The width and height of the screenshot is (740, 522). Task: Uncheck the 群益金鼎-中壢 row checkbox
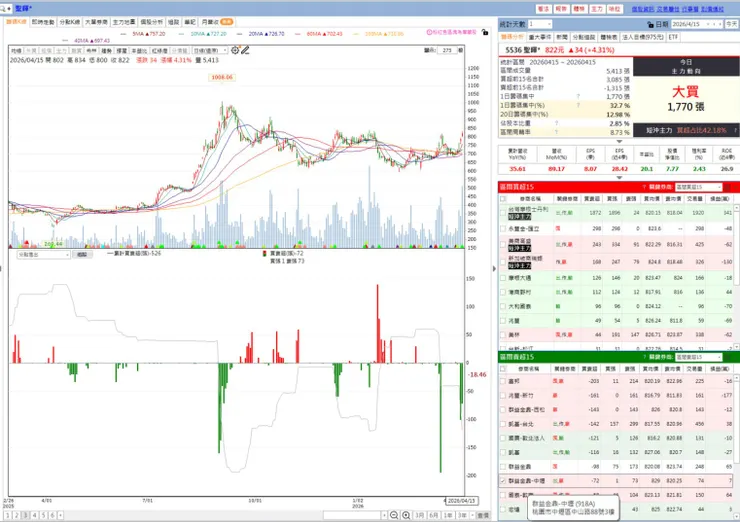tap(503, 481)
